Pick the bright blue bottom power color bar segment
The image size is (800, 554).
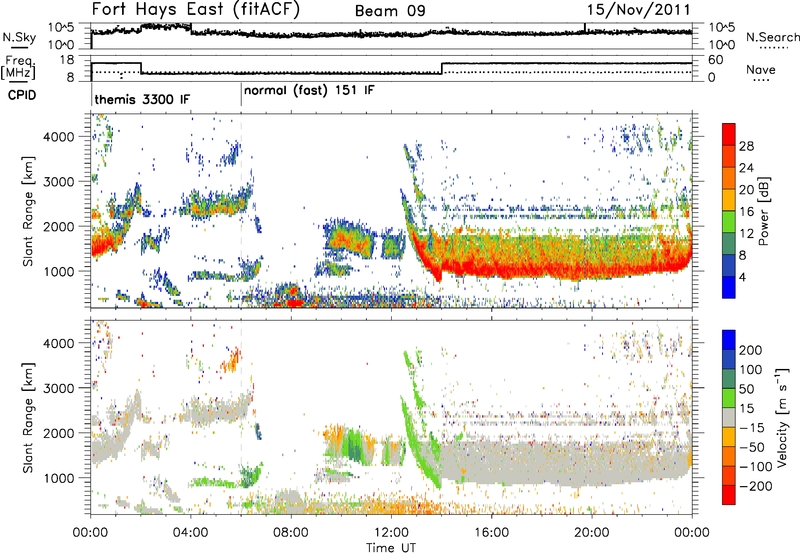pos(729,288)
